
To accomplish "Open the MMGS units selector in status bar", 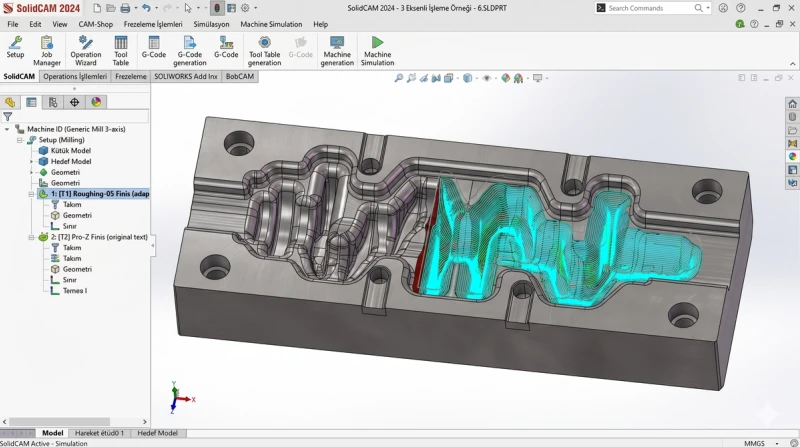I will [761, 443].
